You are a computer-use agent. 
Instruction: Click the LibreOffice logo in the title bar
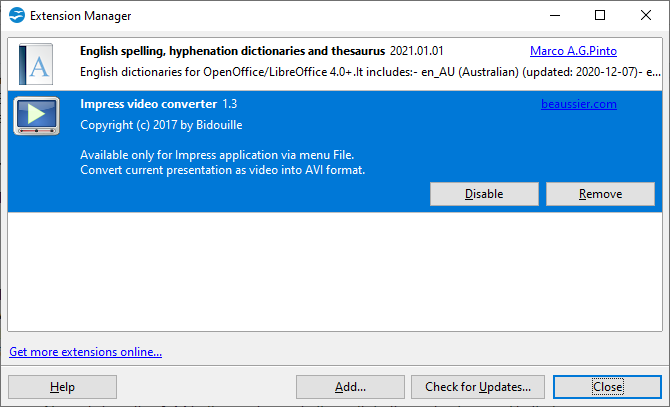[17, 15]
